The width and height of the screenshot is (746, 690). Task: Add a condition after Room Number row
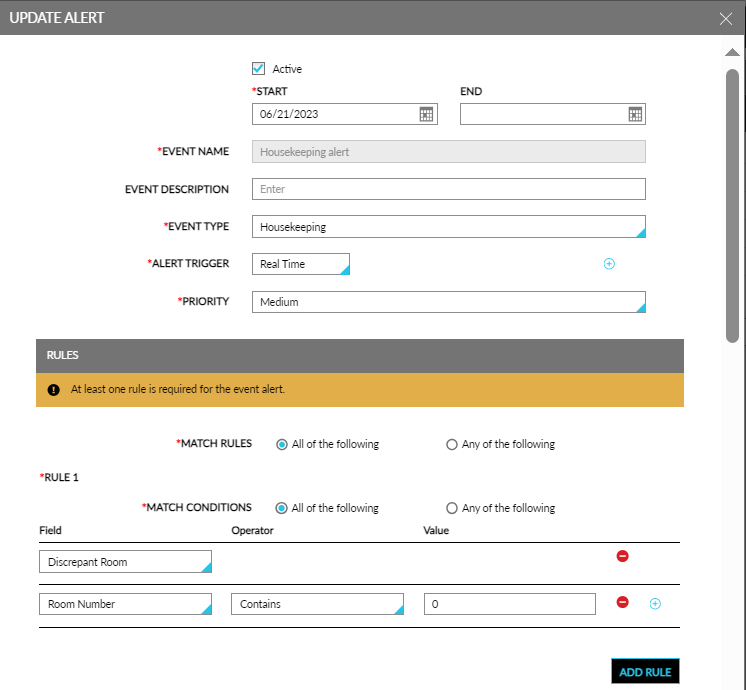click(x=655, y=603)
